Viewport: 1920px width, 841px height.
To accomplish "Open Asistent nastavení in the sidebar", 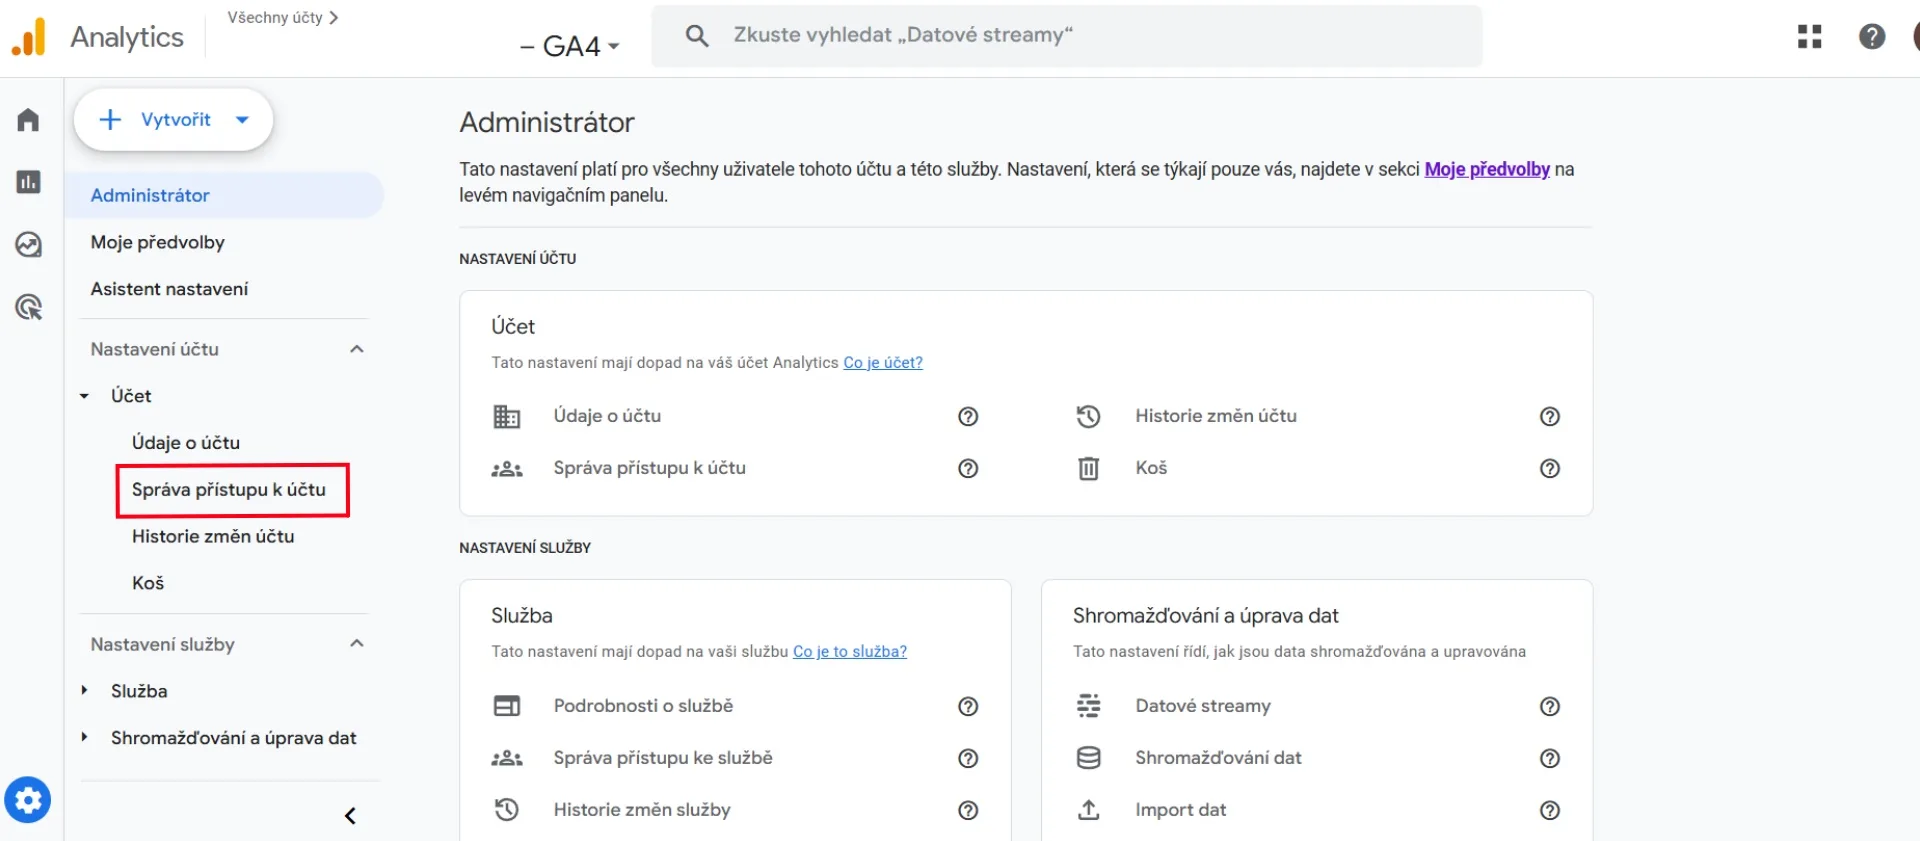I will tap(170, 289).
